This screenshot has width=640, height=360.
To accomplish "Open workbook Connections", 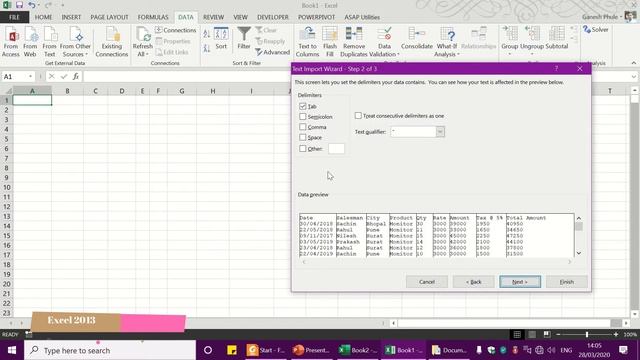I will [176, 30].
